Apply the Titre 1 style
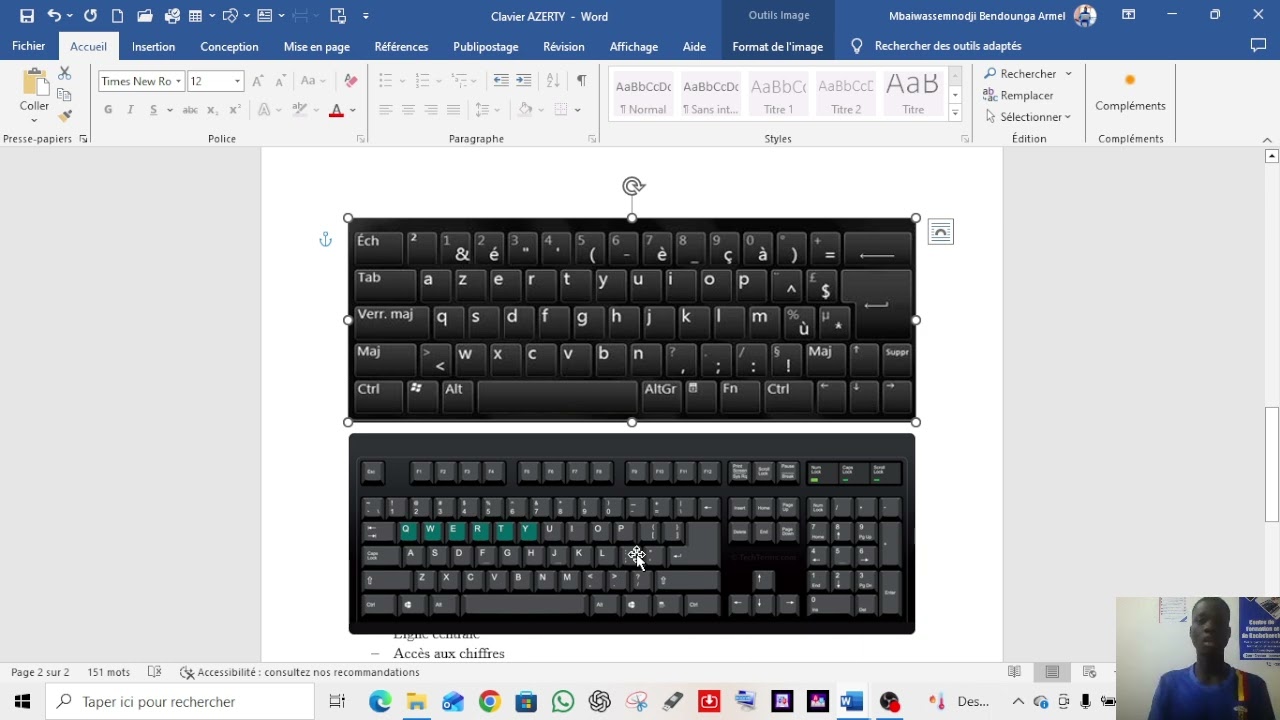 [x=778, y=96]
